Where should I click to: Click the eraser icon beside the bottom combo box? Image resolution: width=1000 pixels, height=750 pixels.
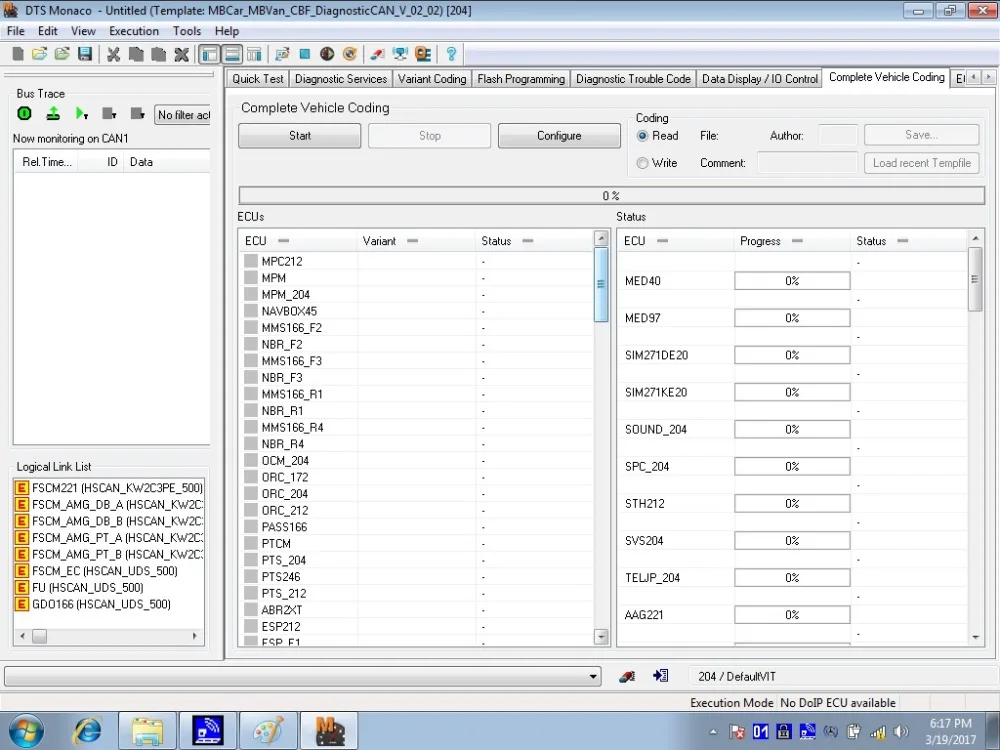coord(627,676)
